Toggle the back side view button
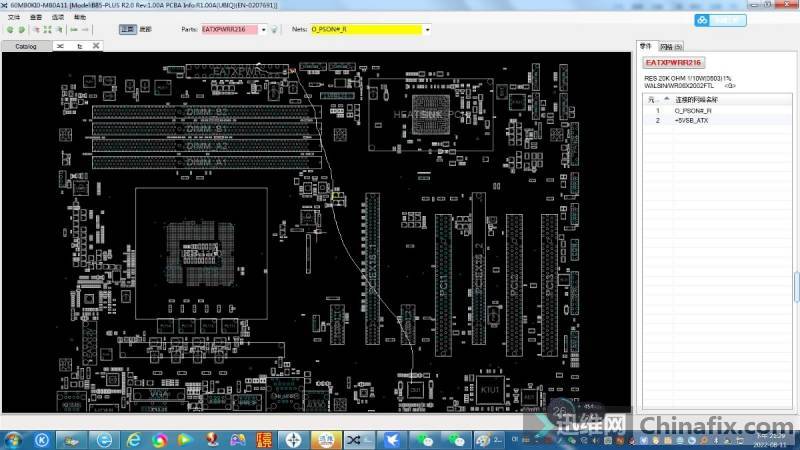This screenshot has height=450, width=800. [x=145, y=30]
